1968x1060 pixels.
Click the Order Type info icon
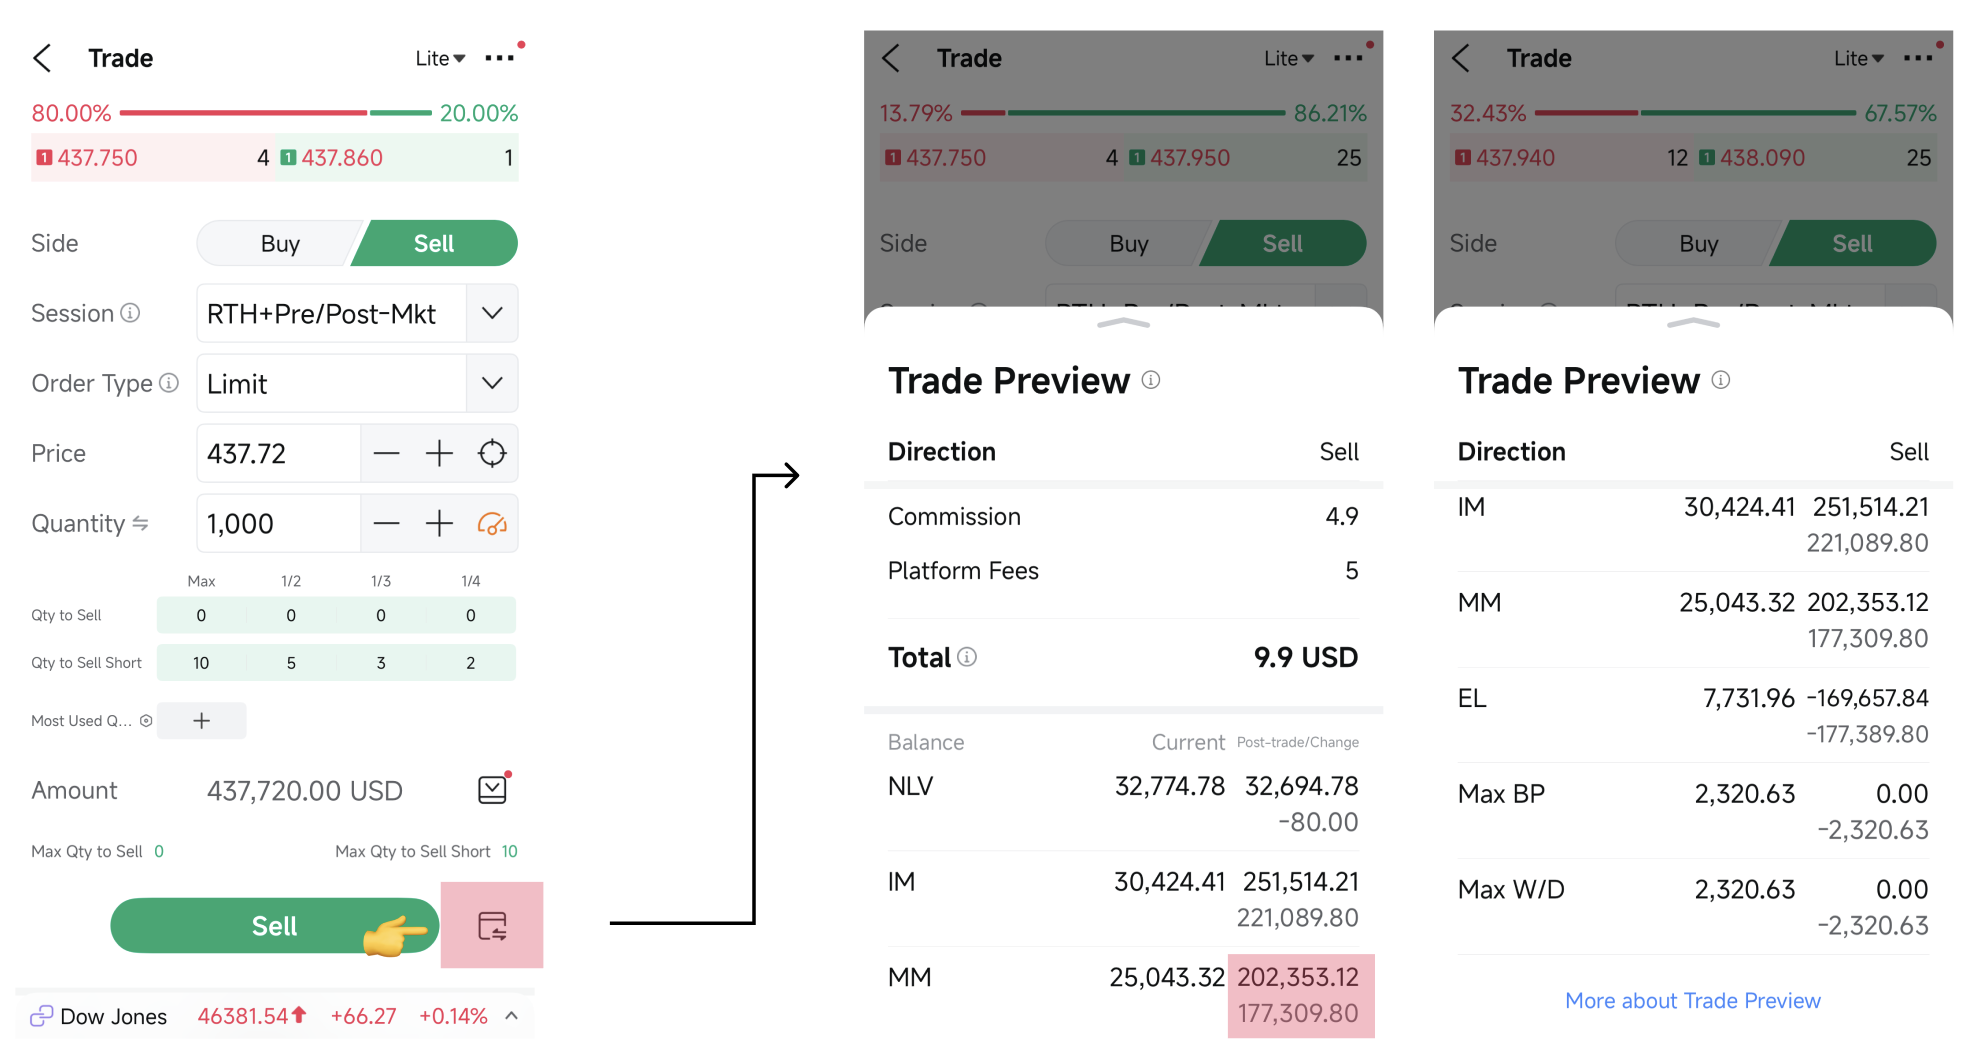tap(169, 383)
